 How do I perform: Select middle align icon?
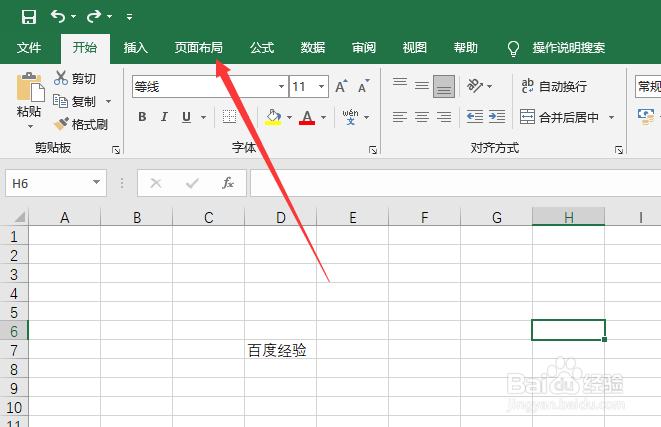tap(422, 86)
